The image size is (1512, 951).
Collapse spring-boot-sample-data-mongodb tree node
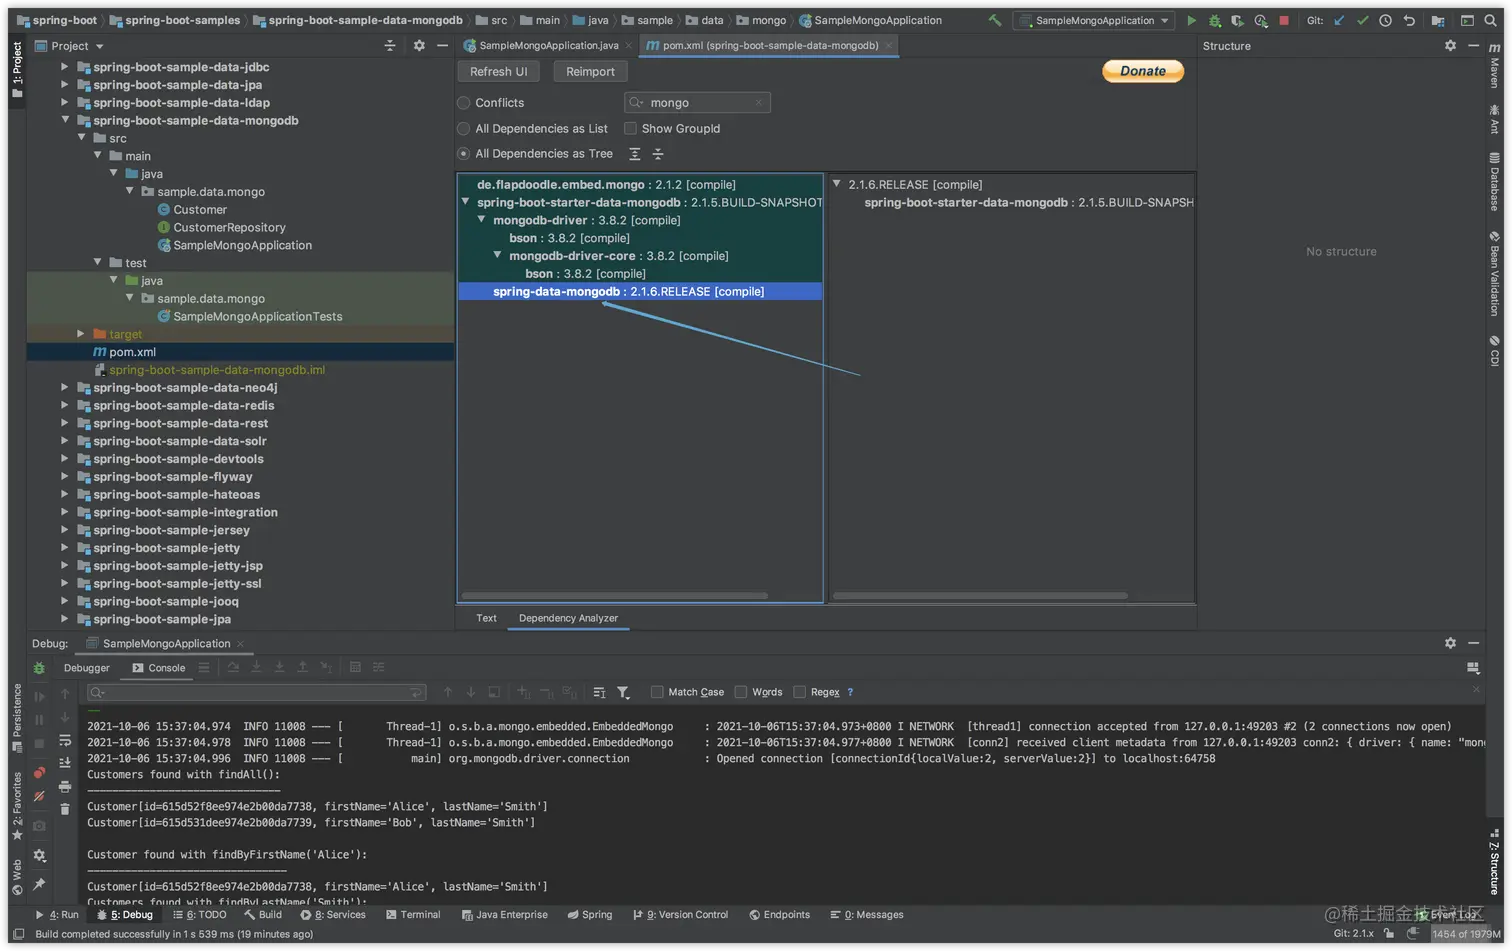(66, 120)
